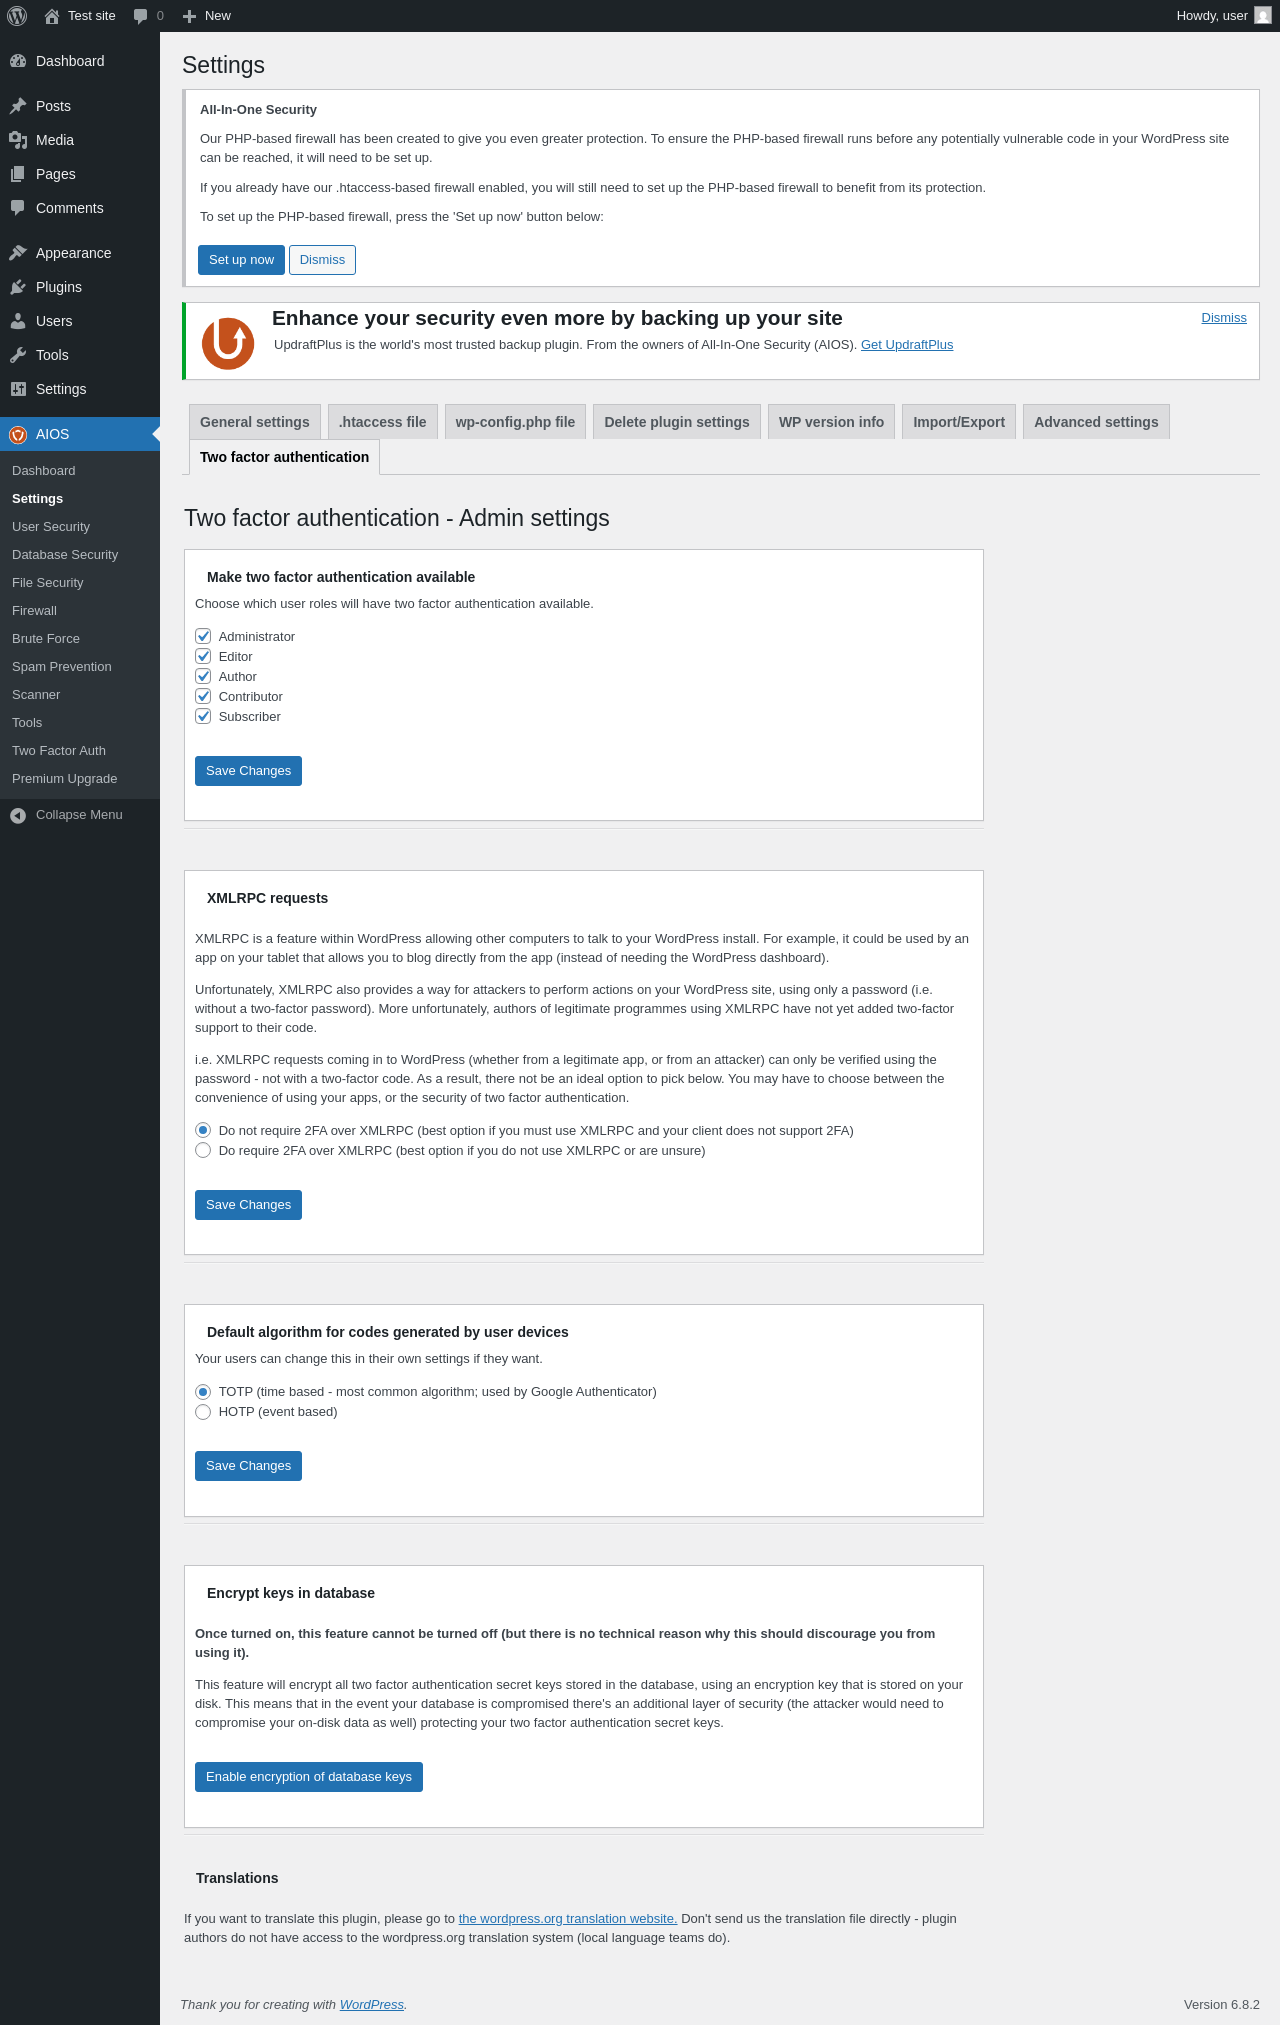Screen dimensions: 1280x2025
Task: Click the Posts pushpin icon
Action: click(x=18, y=106)
